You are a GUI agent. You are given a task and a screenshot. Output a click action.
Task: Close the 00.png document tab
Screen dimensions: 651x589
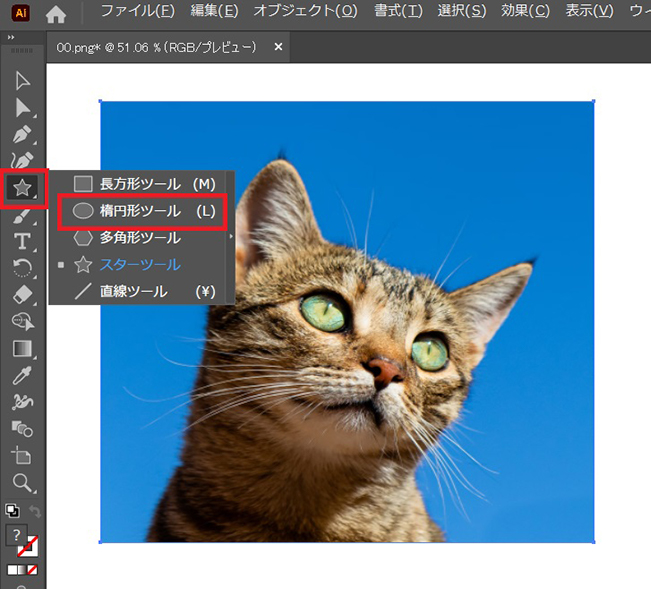(278, 47)
